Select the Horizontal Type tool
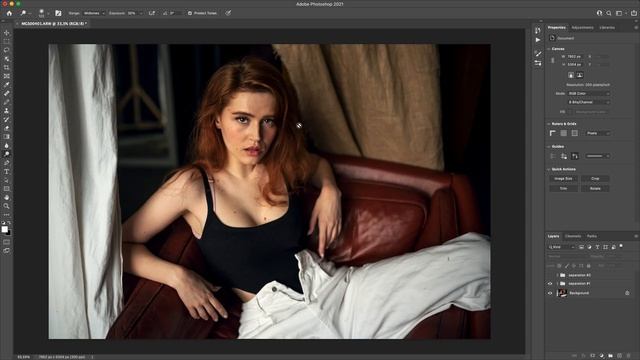The height and width of the screenshot is (360, 640). tap(7, 171)
